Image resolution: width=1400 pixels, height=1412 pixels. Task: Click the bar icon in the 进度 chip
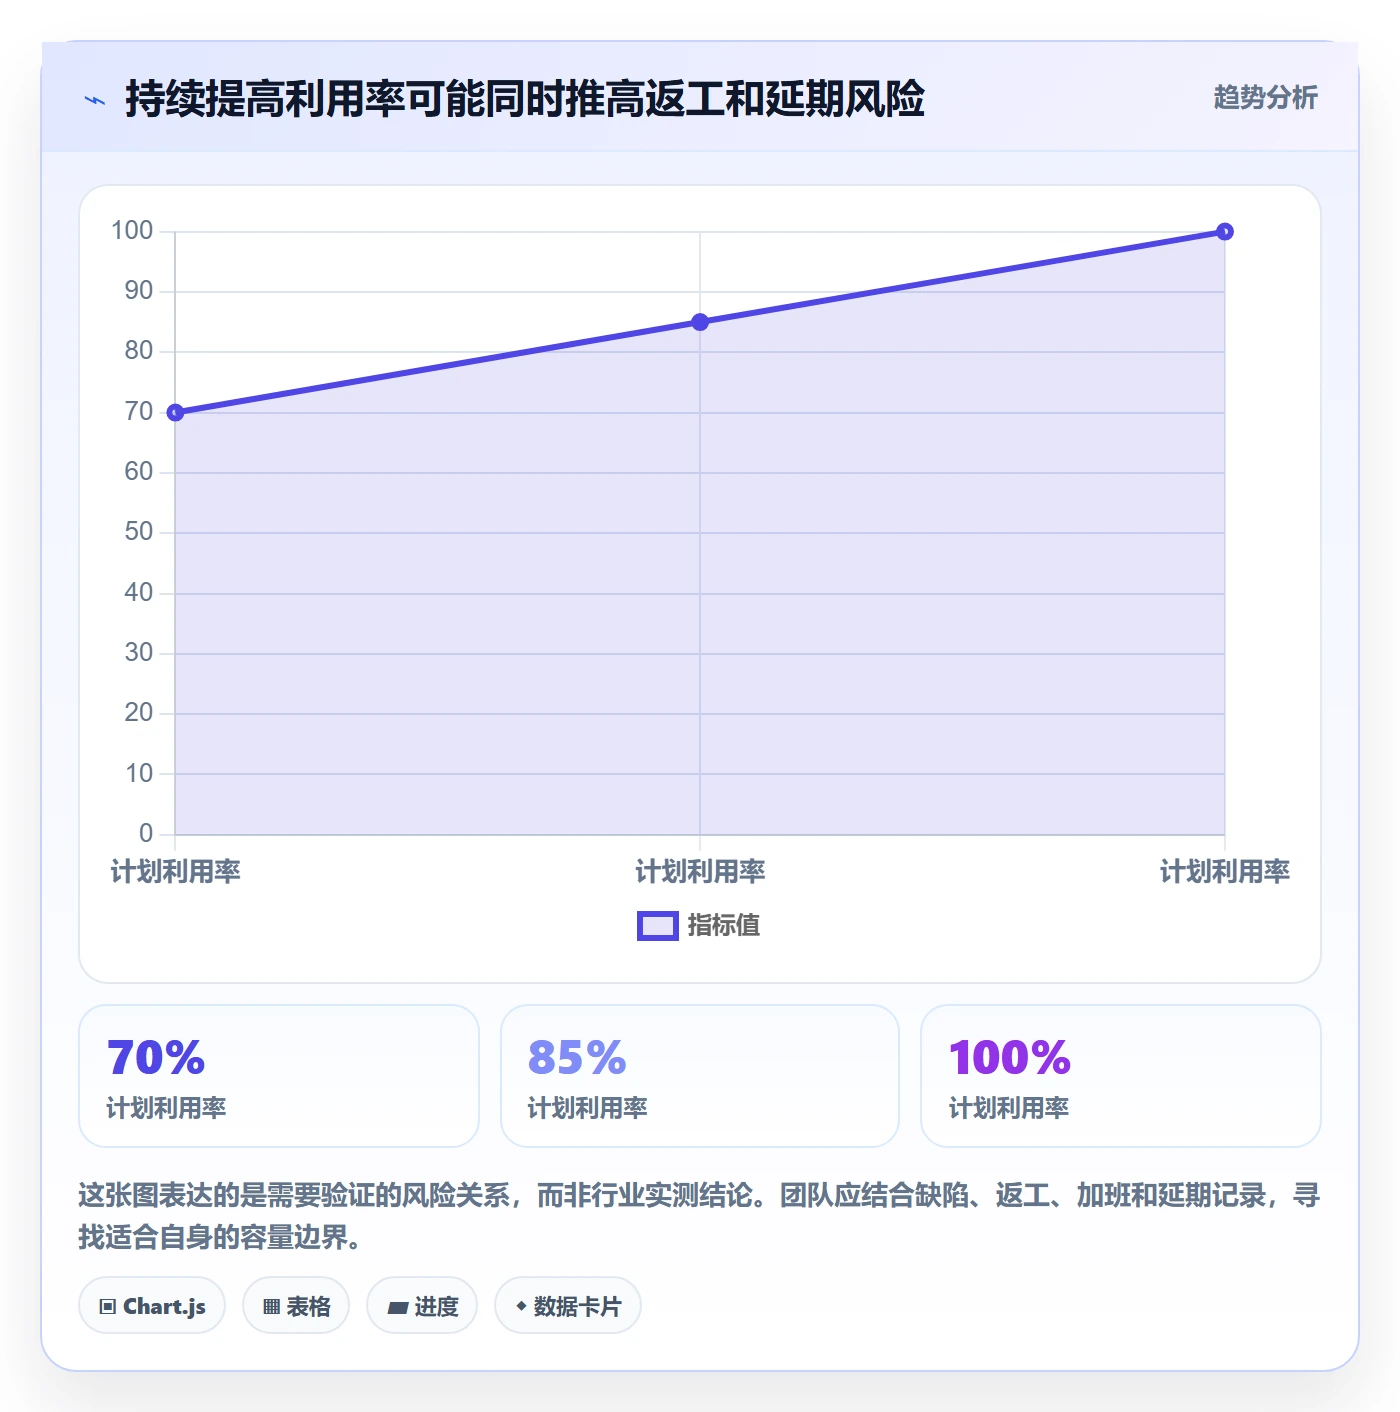coord(397,1308)
